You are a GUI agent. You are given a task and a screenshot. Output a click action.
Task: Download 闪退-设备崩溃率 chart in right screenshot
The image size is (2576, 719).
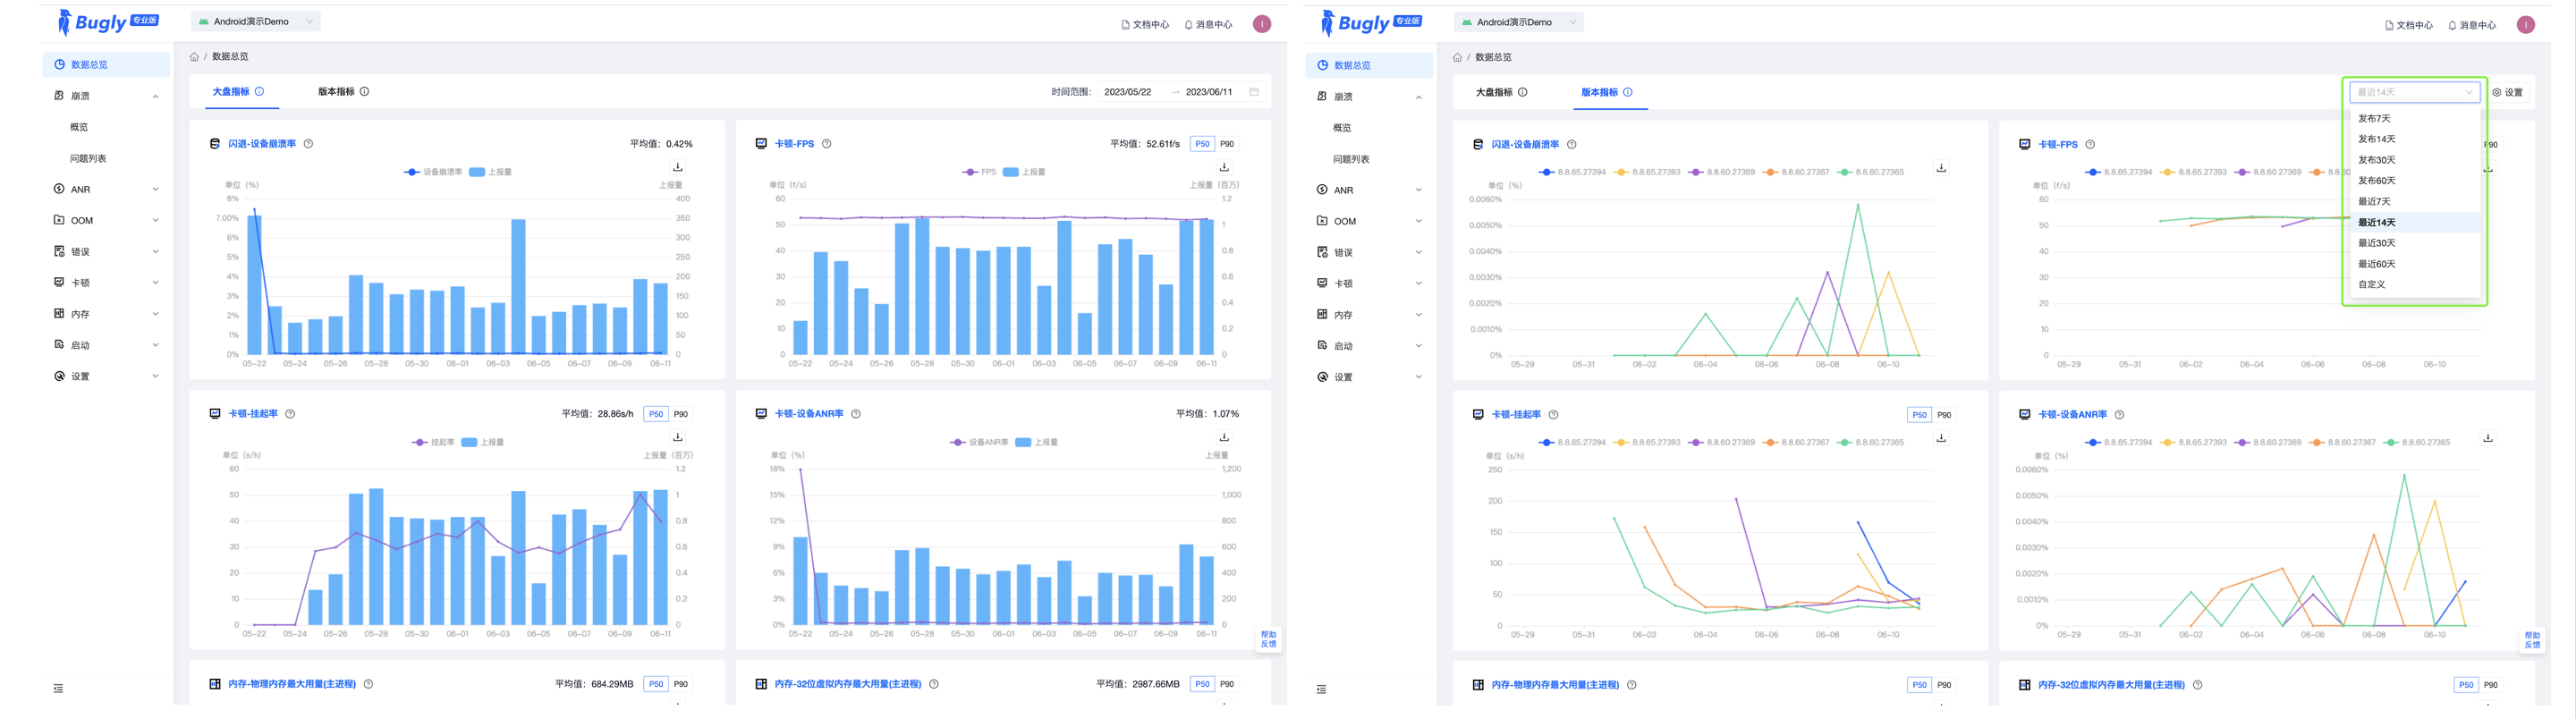coord(1941,168)
